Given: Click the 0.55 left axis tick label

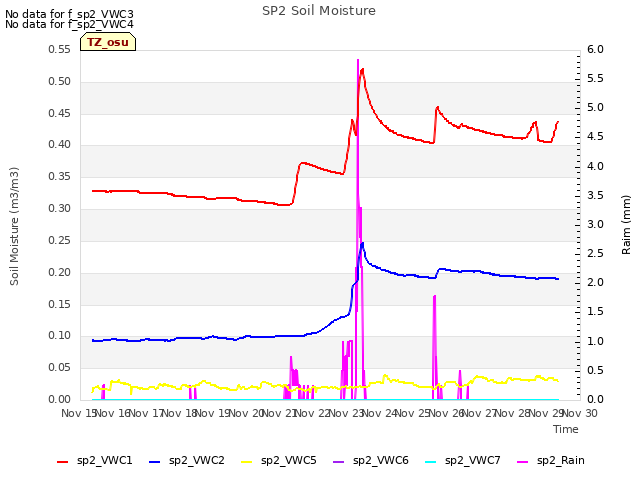Looking at the screenshot, I should [60, 50].
